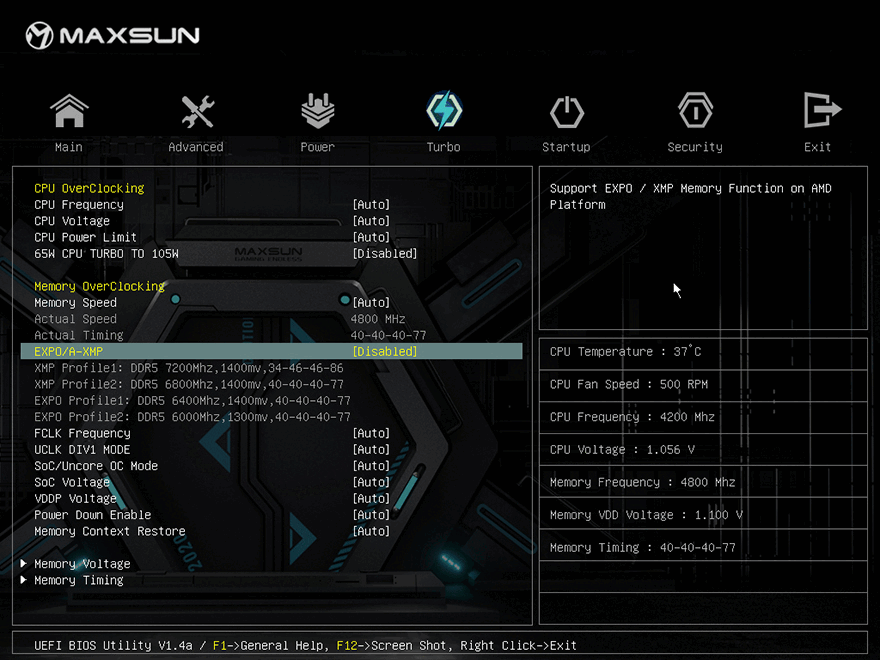Click the Actual Timing 40-40-40-77 value
The width and height of the screenshot is (880, 660).
click(x=388, y=335)
